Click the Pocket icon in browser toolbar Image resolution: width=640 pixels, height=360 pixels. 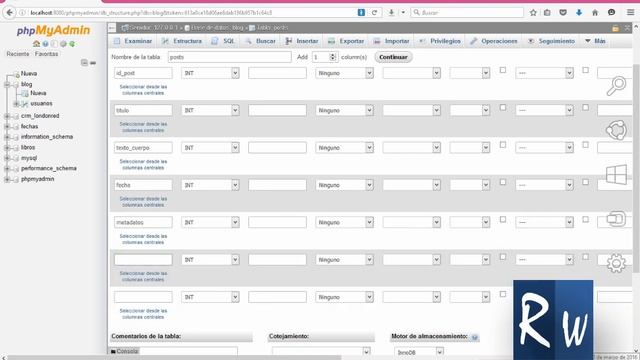[563, 13]
